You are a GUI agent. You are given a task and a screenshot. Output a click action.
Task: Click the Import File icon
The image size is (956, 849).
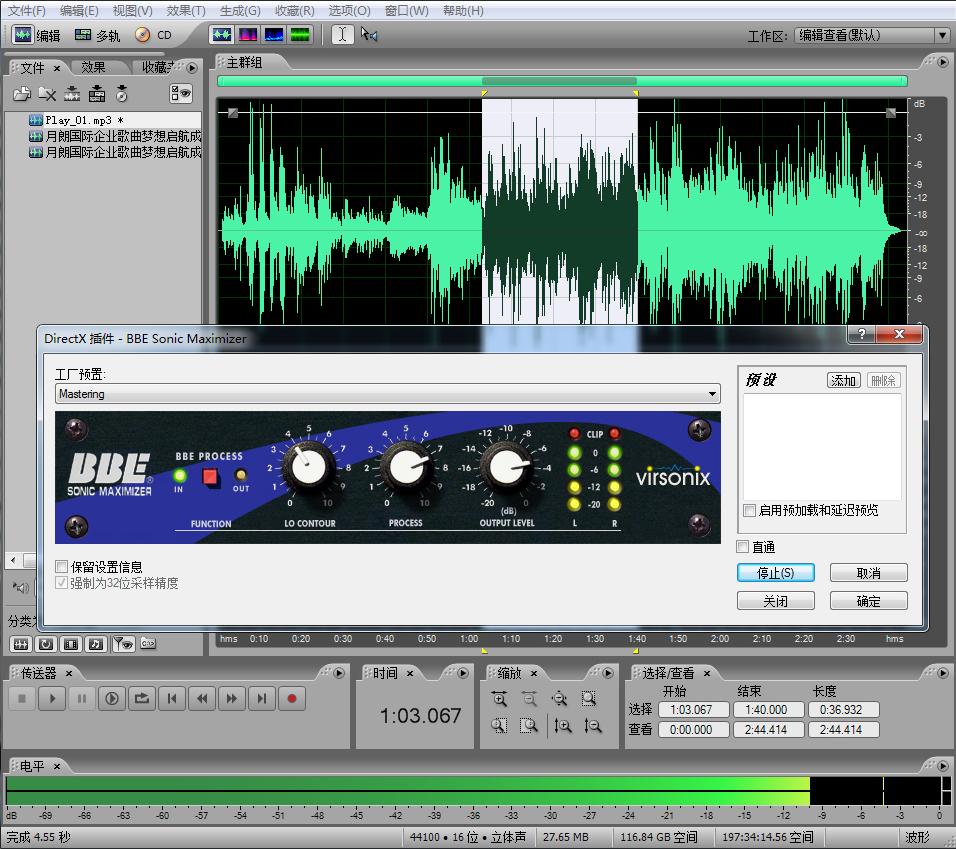(x=22, y=94)
